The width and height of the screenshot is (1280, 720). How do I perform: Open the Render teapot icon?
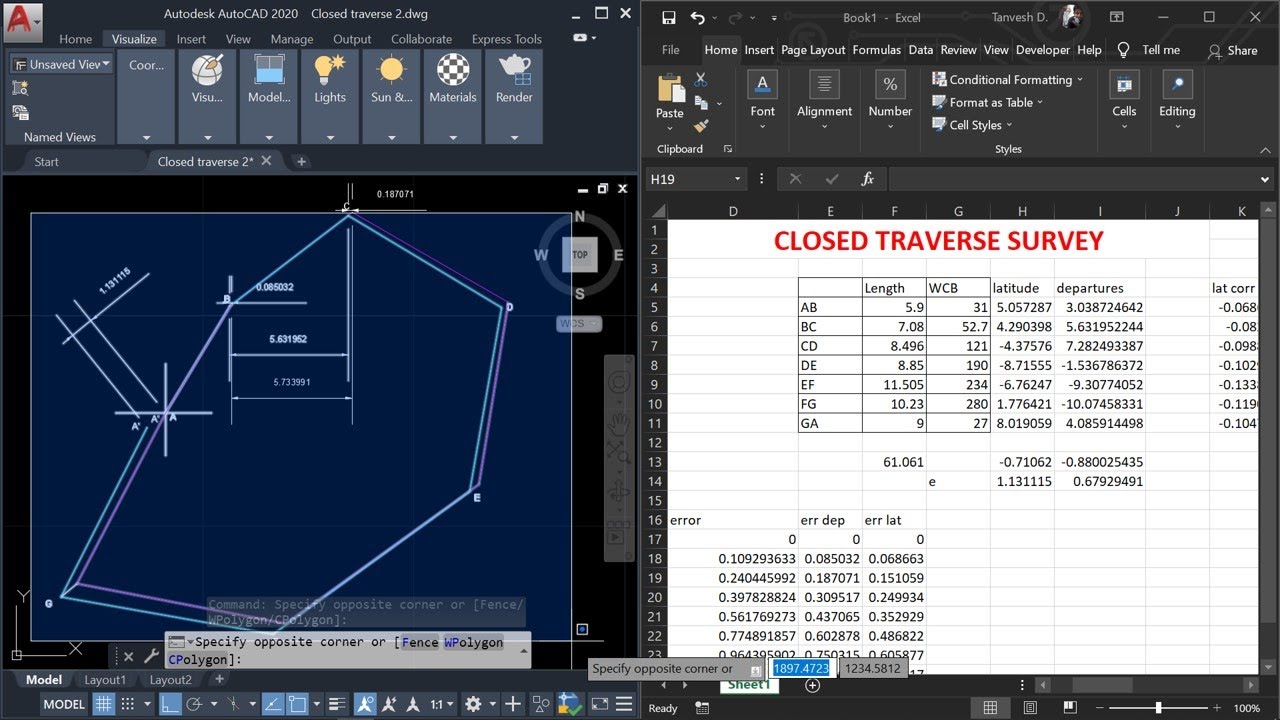514,70
